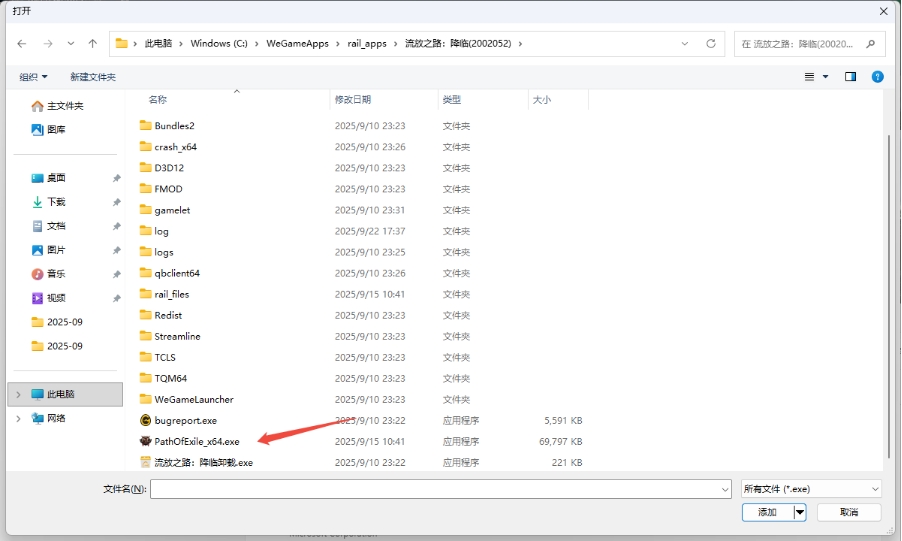Screen dimensions: 902x541
Task: Expand the 此电脑 tree node
Action: pyautogui.click(x=18, y=394)
